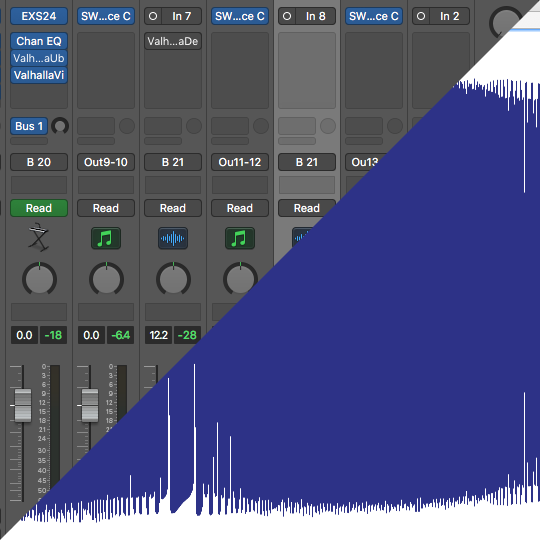This screenshot has height=540, width=540.
Task: Click the green music note icon on Out9-10 strip
Action: click(x=106, y=238)
